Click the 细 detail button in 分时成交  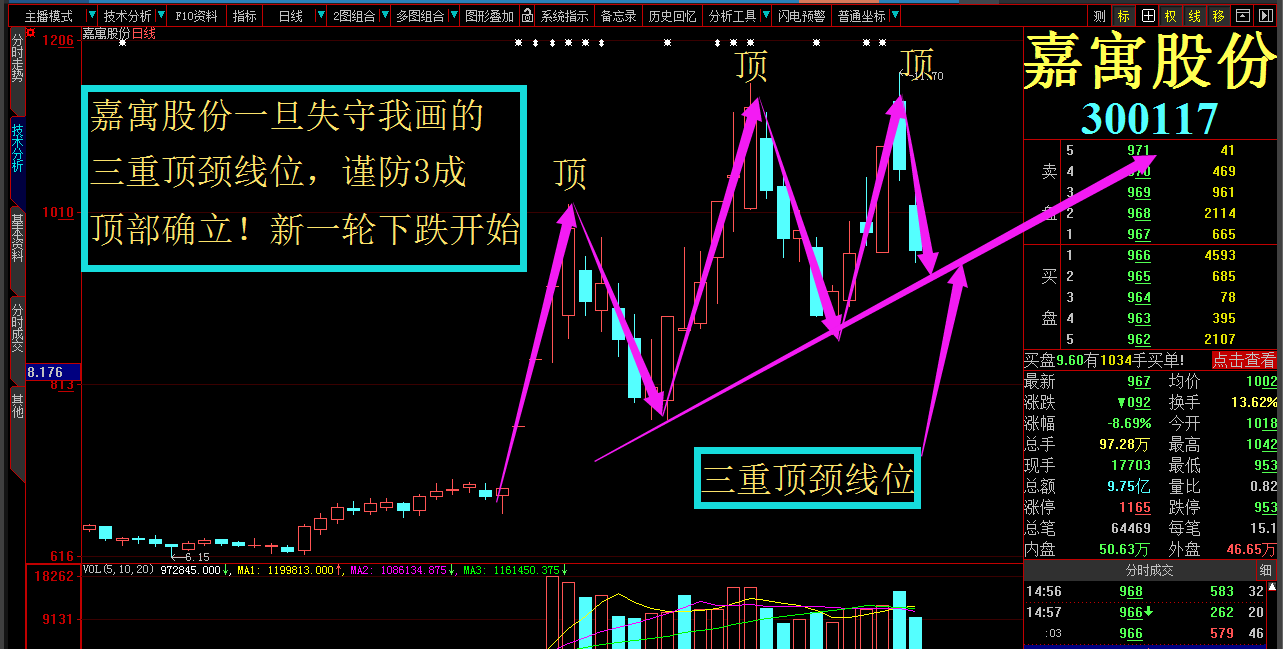click(1266, 570)
